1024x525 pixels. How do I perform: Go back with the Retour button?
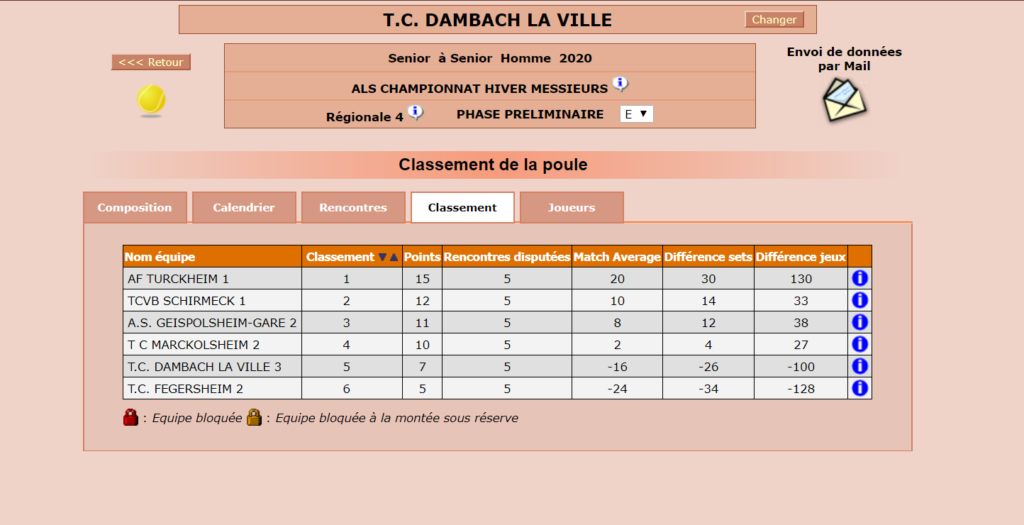pos(151,62)
